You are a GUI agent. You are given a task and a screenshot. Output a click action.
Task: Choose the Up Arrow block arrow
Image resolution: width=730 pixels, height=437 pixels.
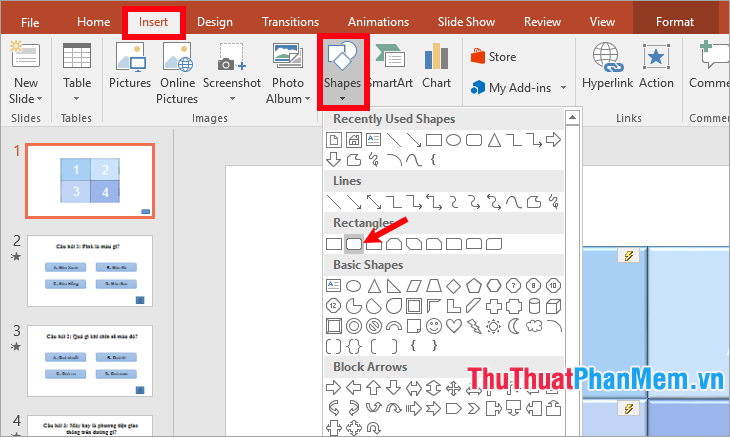click(374, 387)
